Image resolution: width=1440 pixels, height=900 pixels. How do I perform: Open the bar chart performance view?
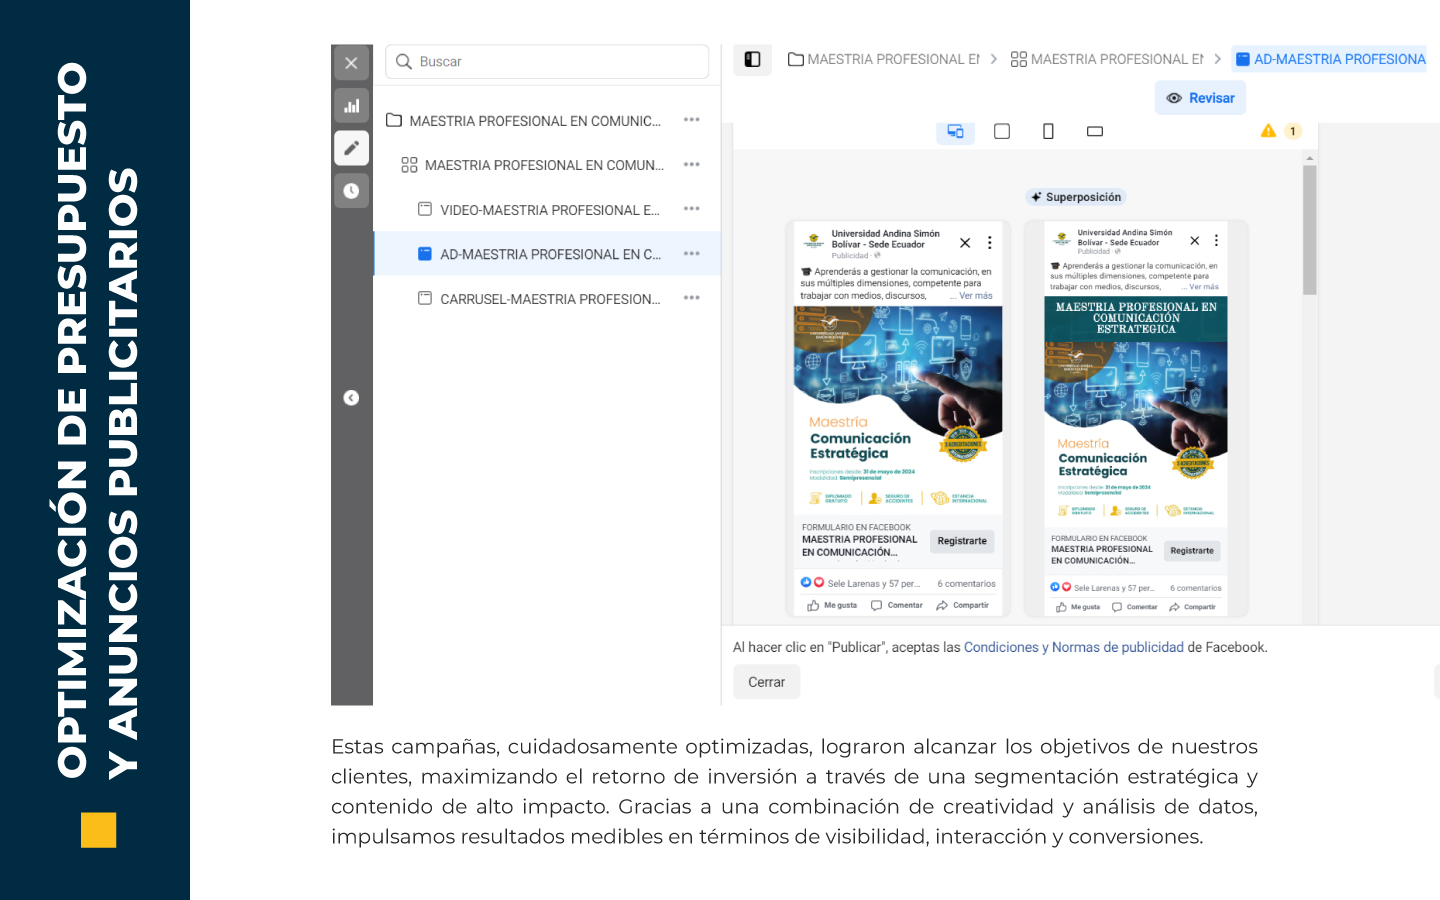click(x=351, y=106)
